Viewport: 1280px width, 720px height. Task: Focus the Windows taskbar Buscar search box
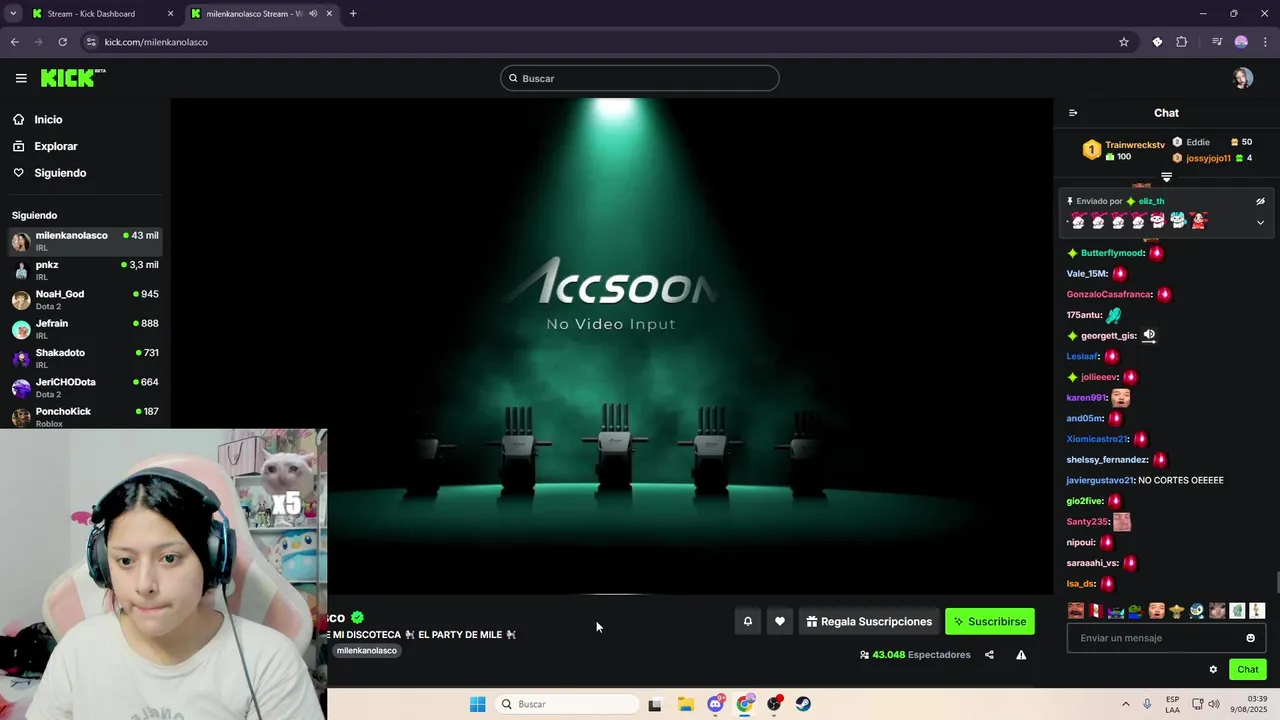pyautogui.click(x=567, y=704)
